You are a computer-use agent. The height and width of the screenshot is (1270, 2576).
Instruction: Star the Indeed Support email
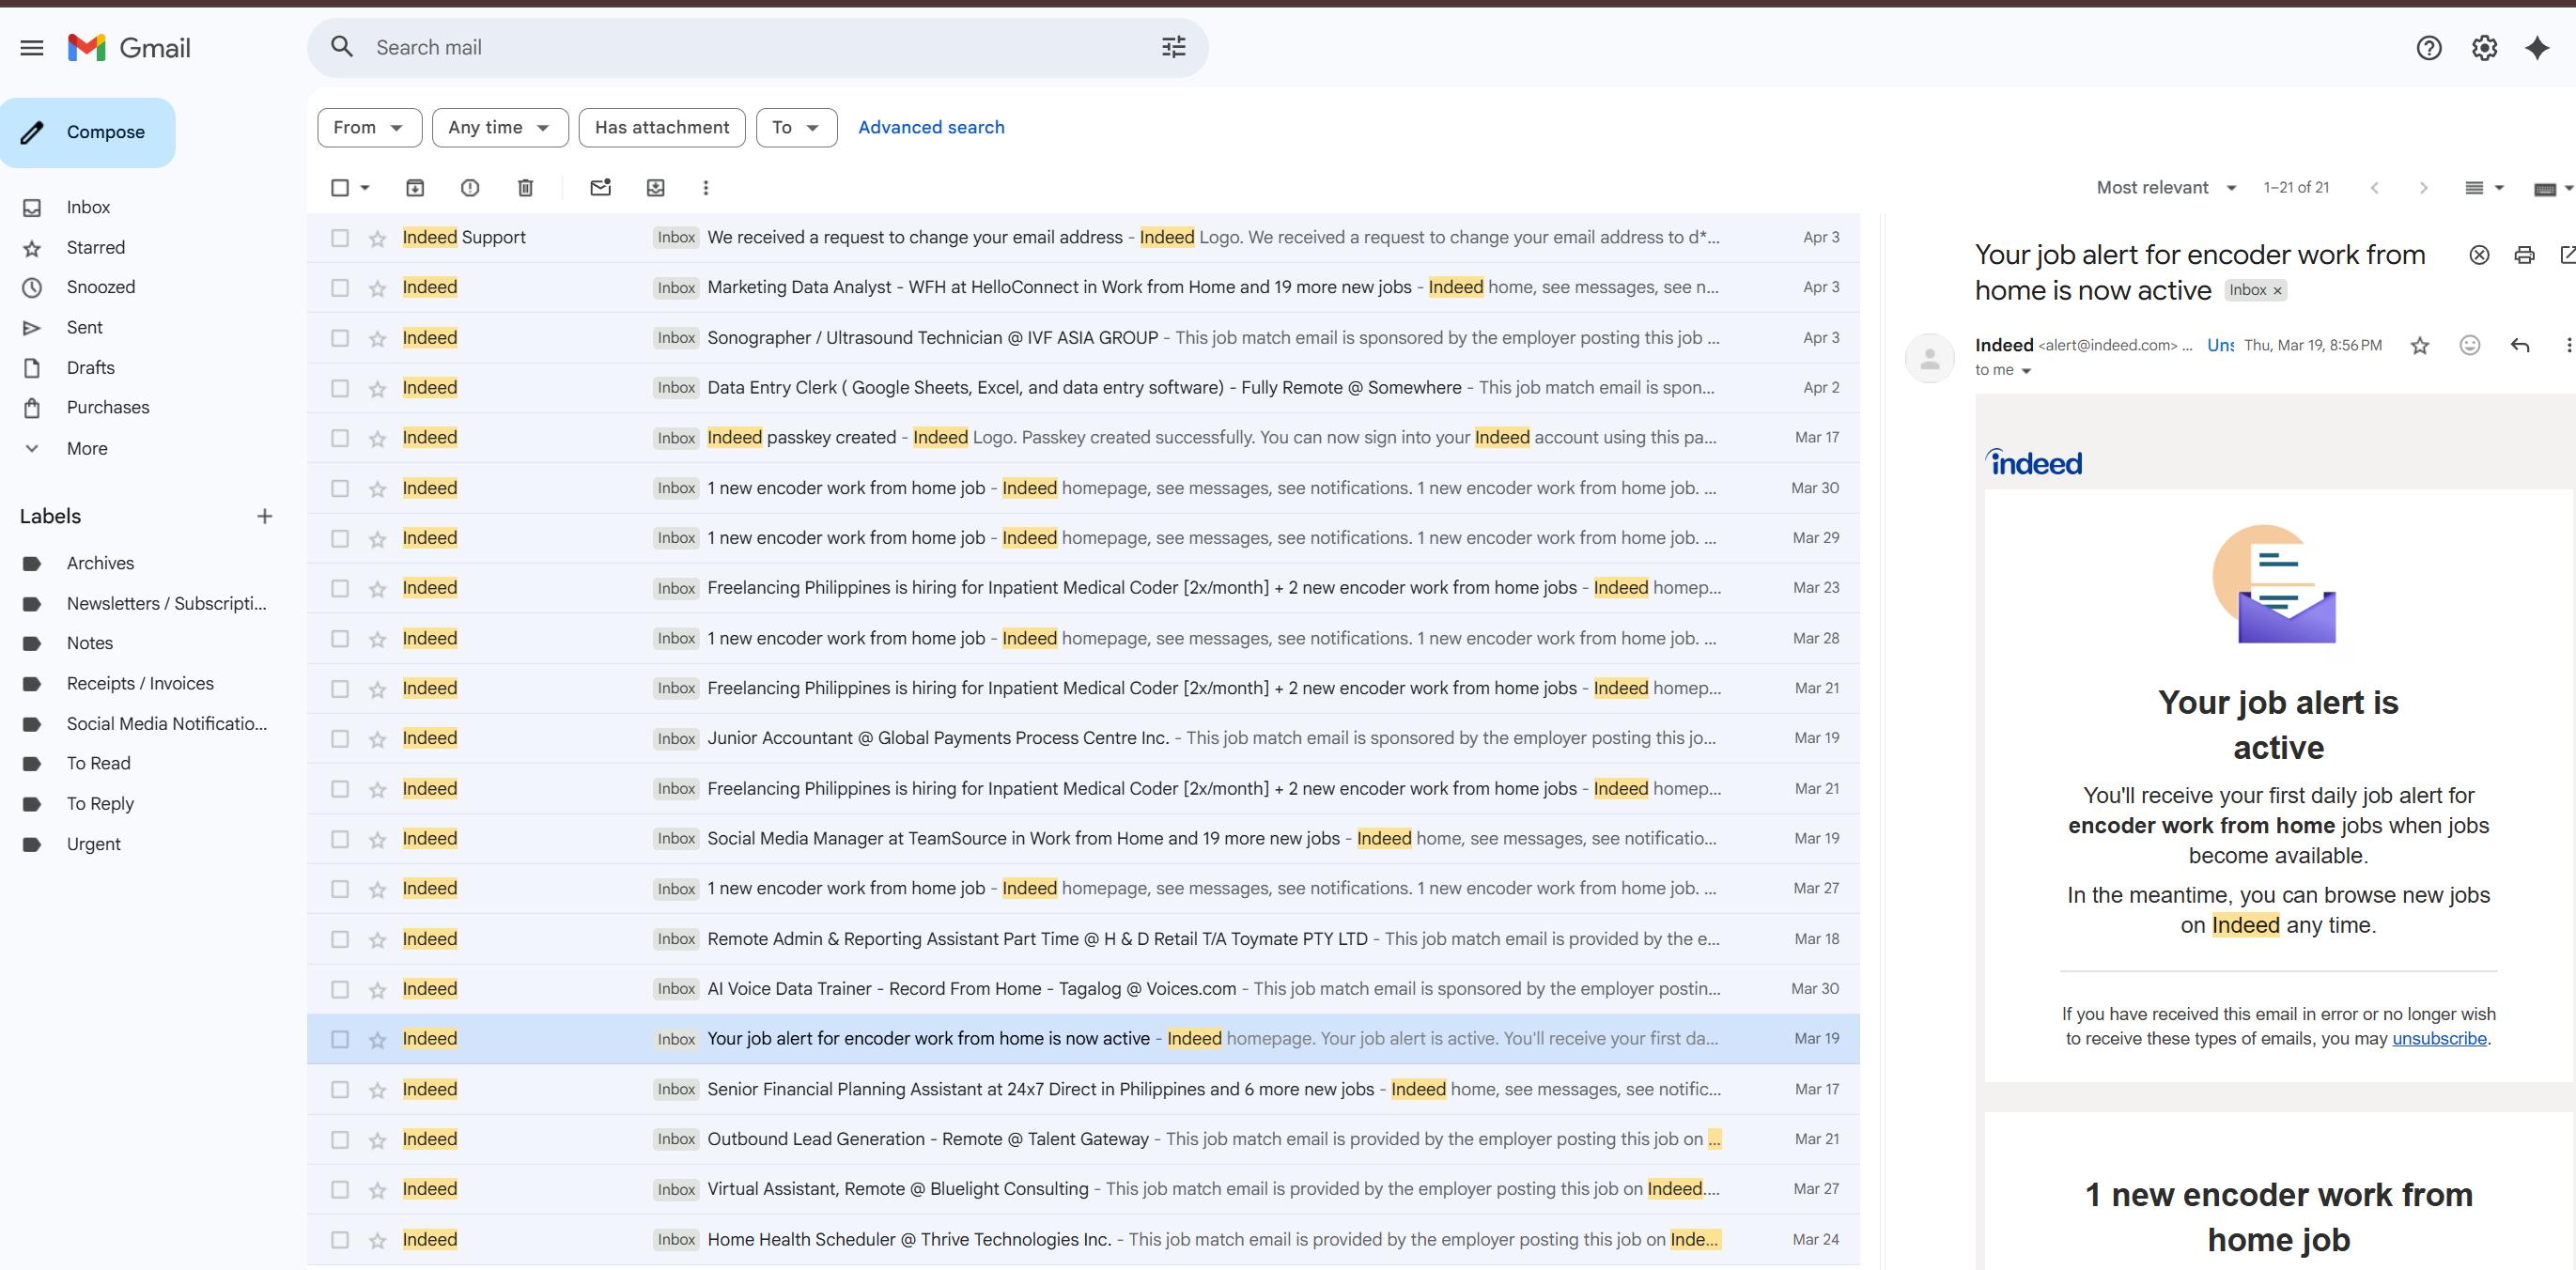pos(377,238)
